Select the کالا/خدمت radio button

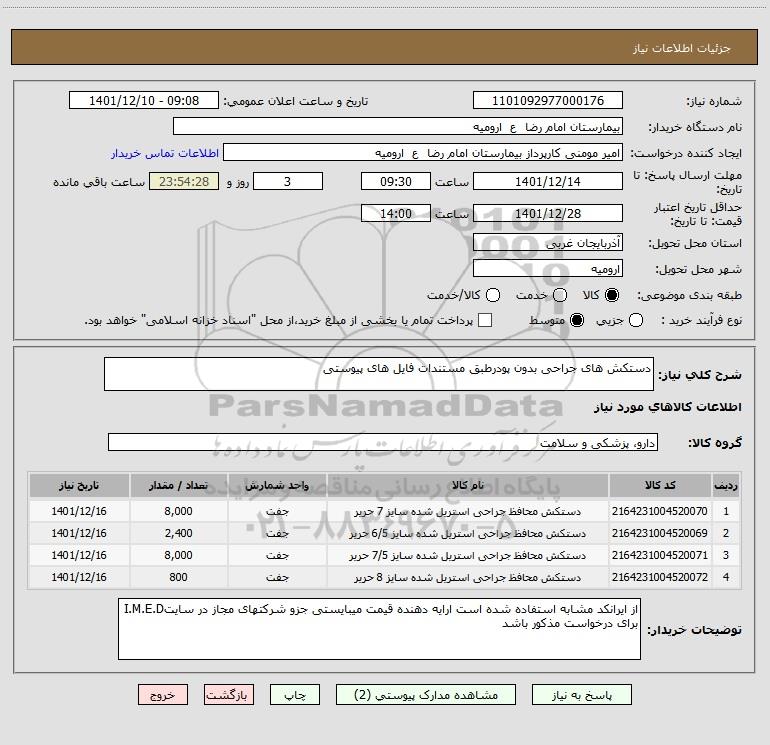pyautogui.click(x=493, y=295)
